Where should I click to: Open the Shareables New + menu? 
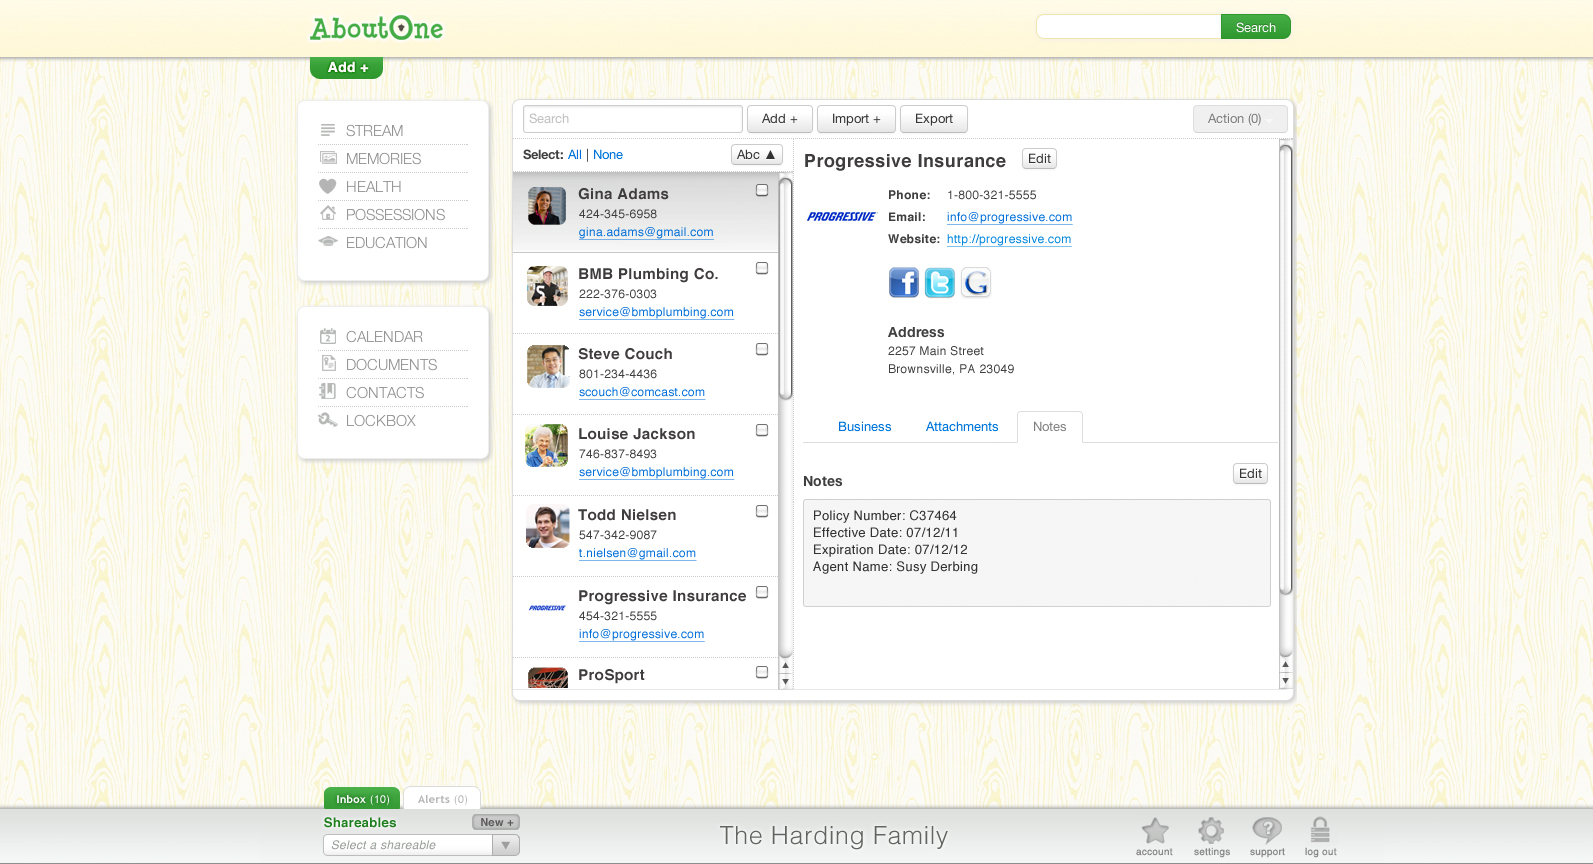tap(496, 822)
